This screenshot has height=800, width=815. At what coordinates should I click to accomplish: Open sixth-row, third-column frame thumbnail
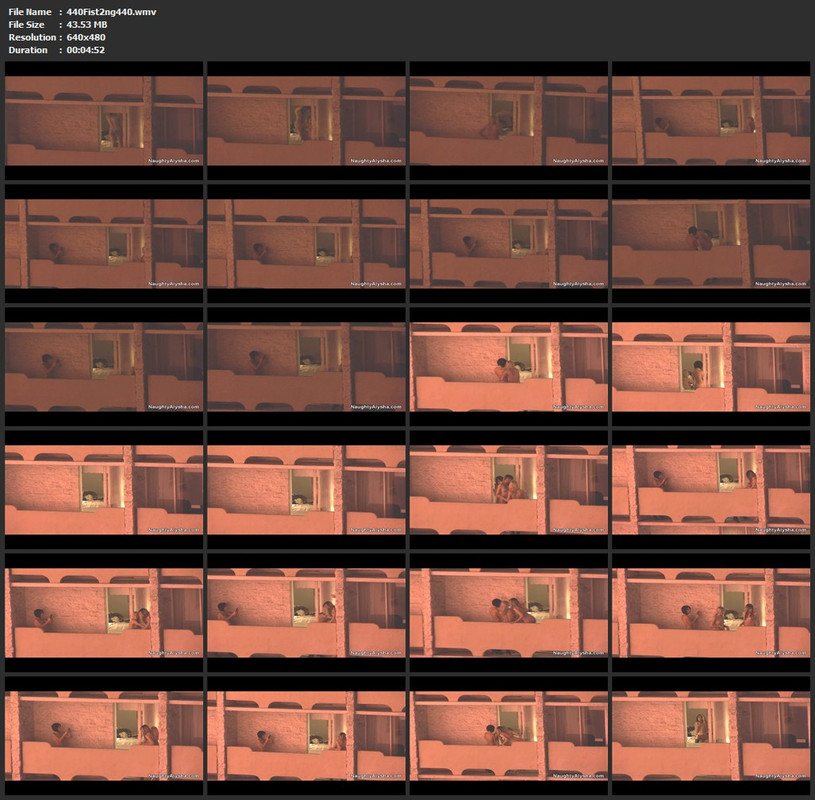pyautogui.click(x=509, y=736)
